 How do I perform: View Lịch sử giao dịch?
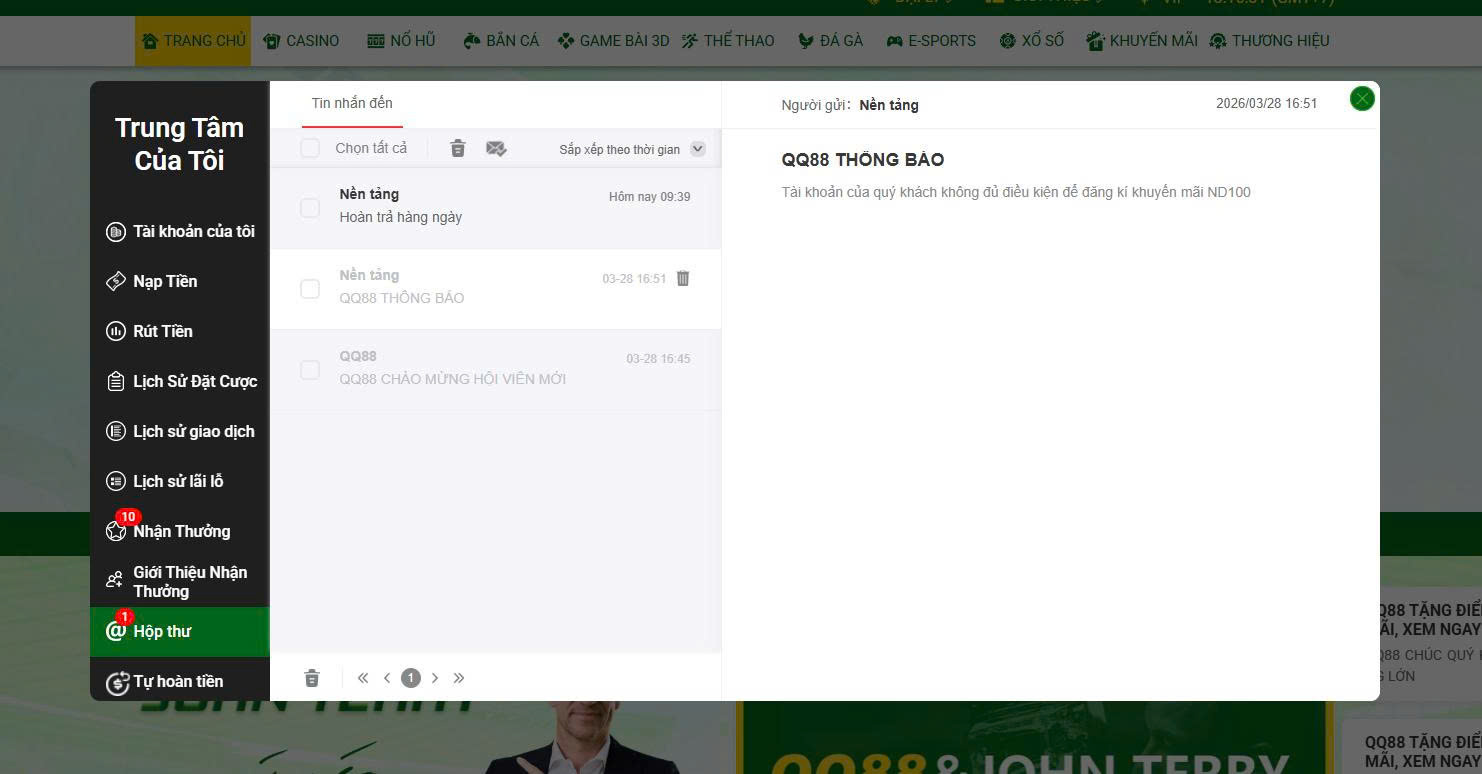[180, 431]
